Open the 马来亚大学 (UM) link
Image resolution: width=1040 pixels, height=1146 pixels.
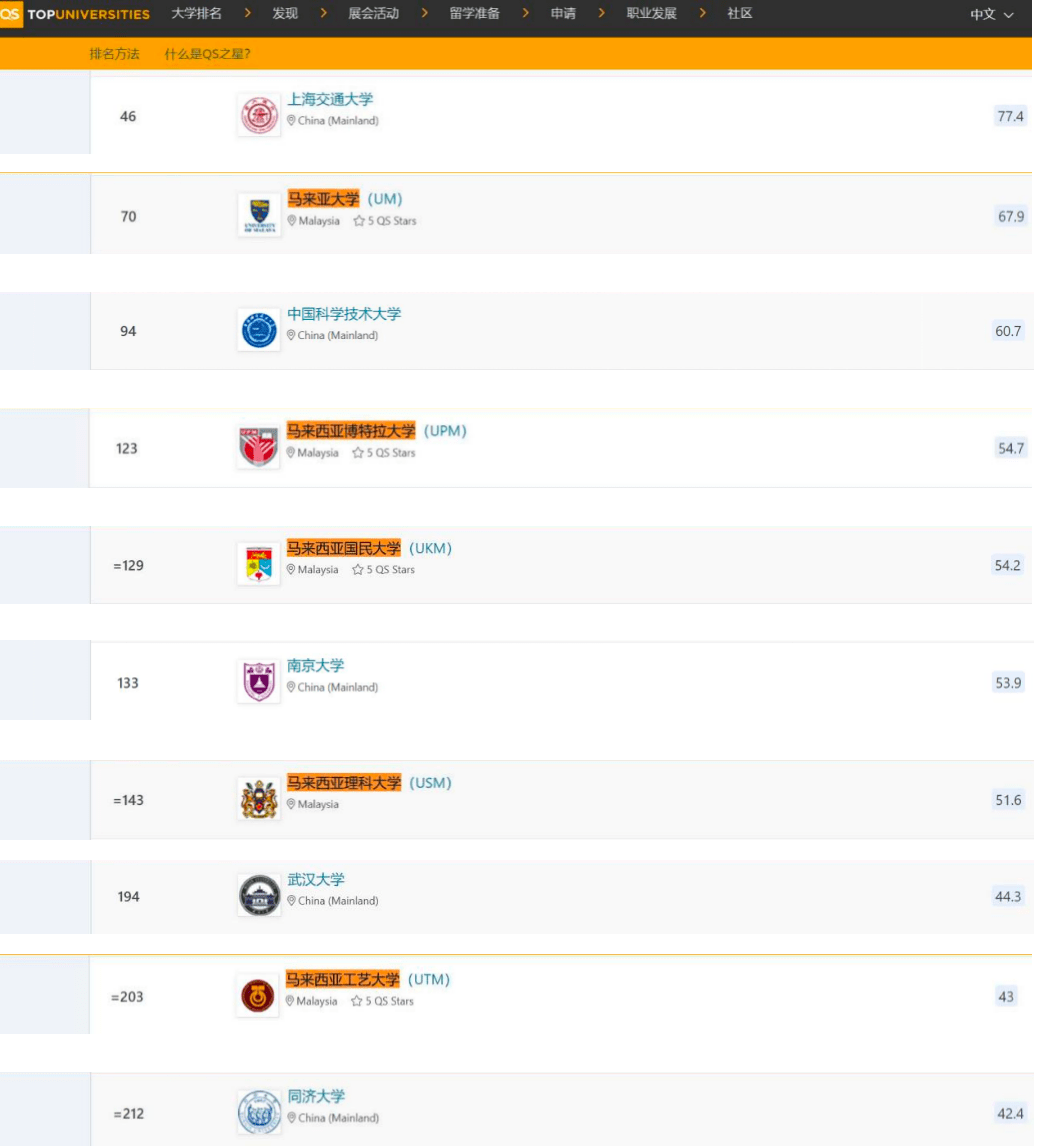point(344,199)
